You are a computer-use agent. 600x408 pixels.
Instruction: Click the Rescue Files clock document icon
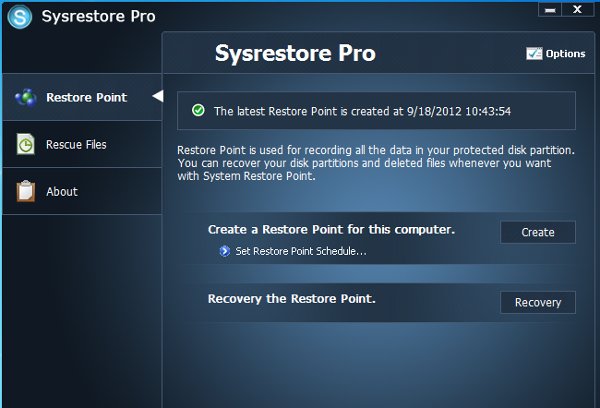(26, 144)
